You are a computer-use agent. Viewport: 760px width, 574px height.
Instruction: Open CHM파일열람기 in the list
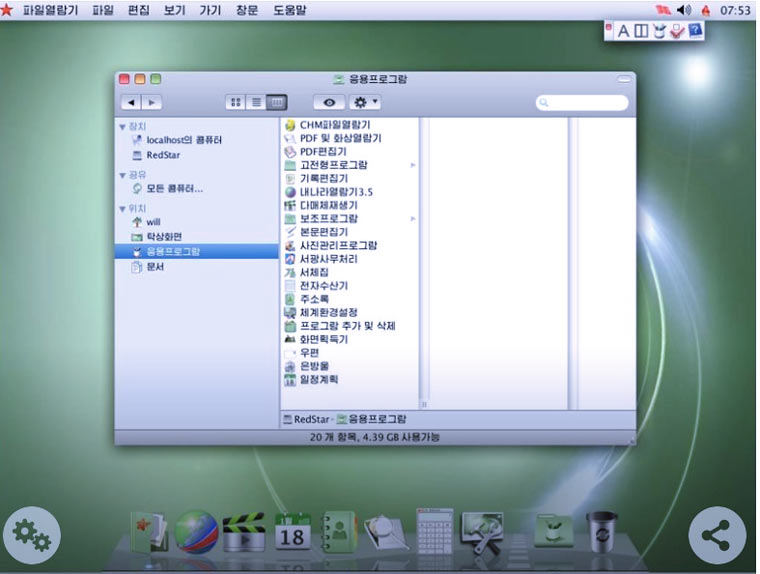click(334, 125)
